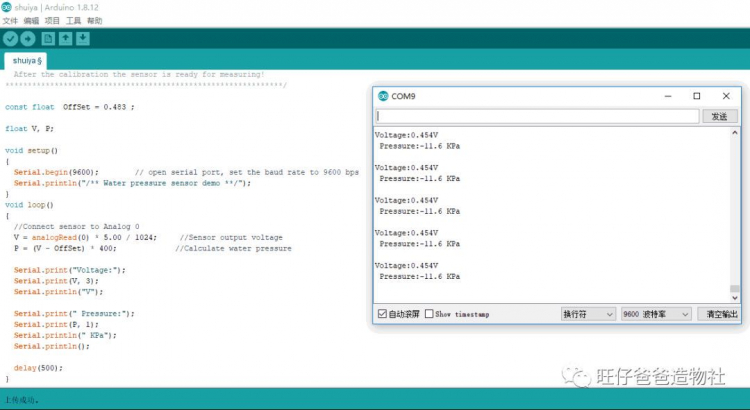The height and width of the screenshot is (410, 750).
Task: Click the 'Serial.print(V, 3);' line
Action: 56,281
